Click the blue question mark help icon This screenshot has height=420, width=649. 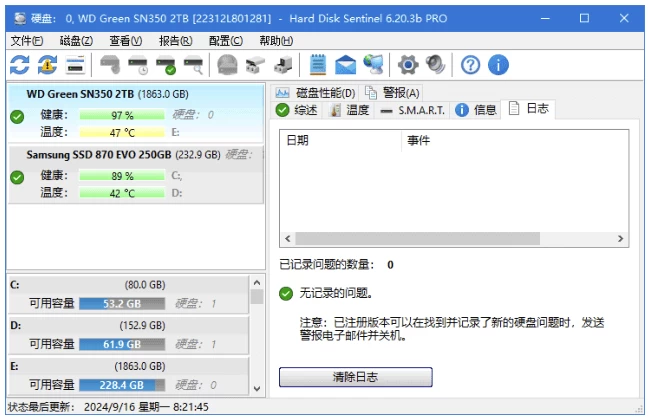pos(470,65)
